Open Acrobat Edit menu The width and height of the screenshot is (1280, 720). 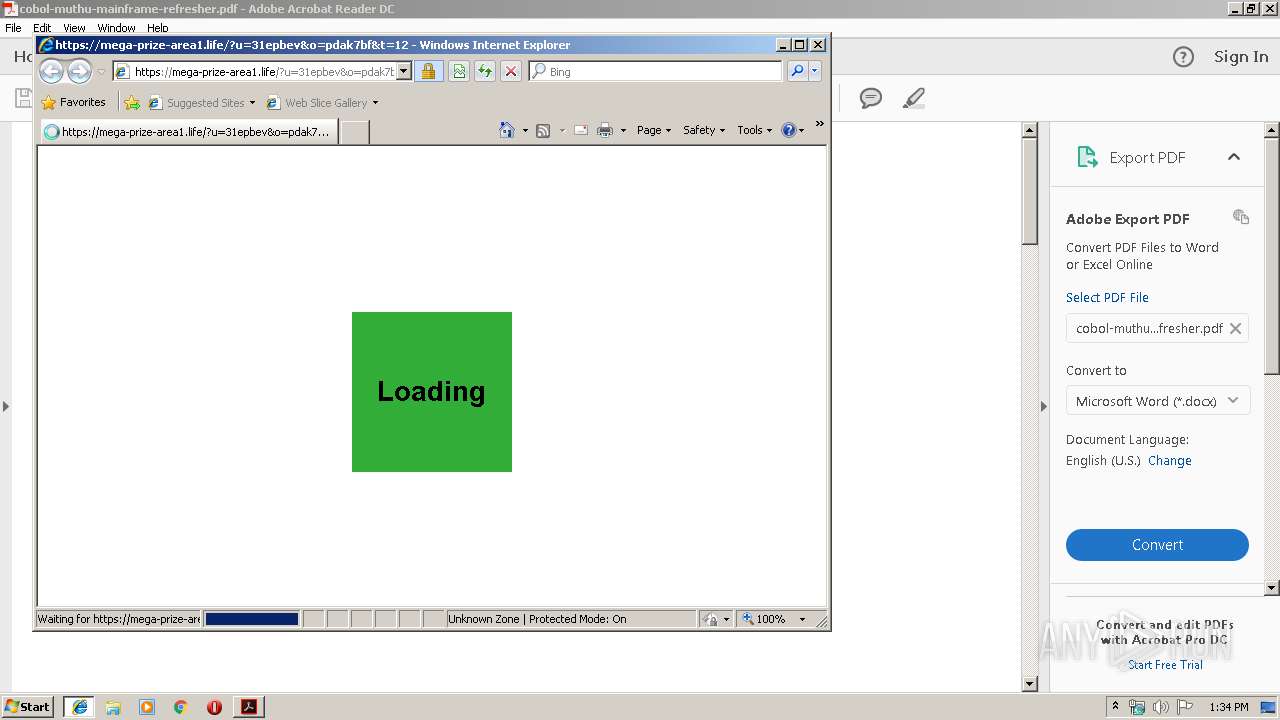tap(42, 28)
